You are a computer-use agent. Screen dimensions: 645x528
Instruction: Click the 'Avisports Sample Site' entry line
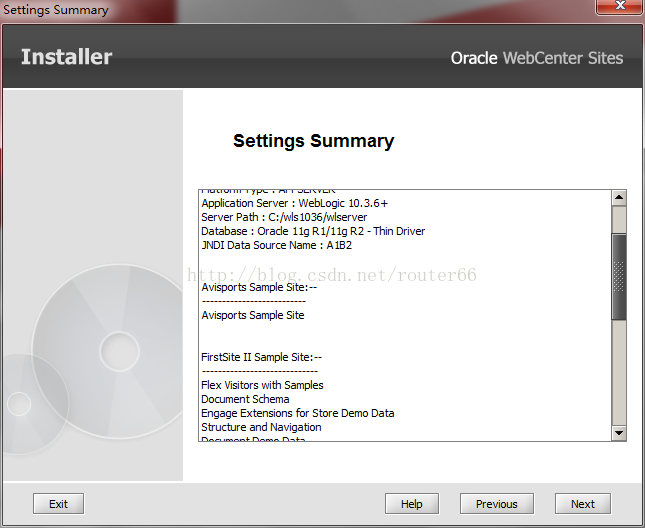tap(253, 315)
